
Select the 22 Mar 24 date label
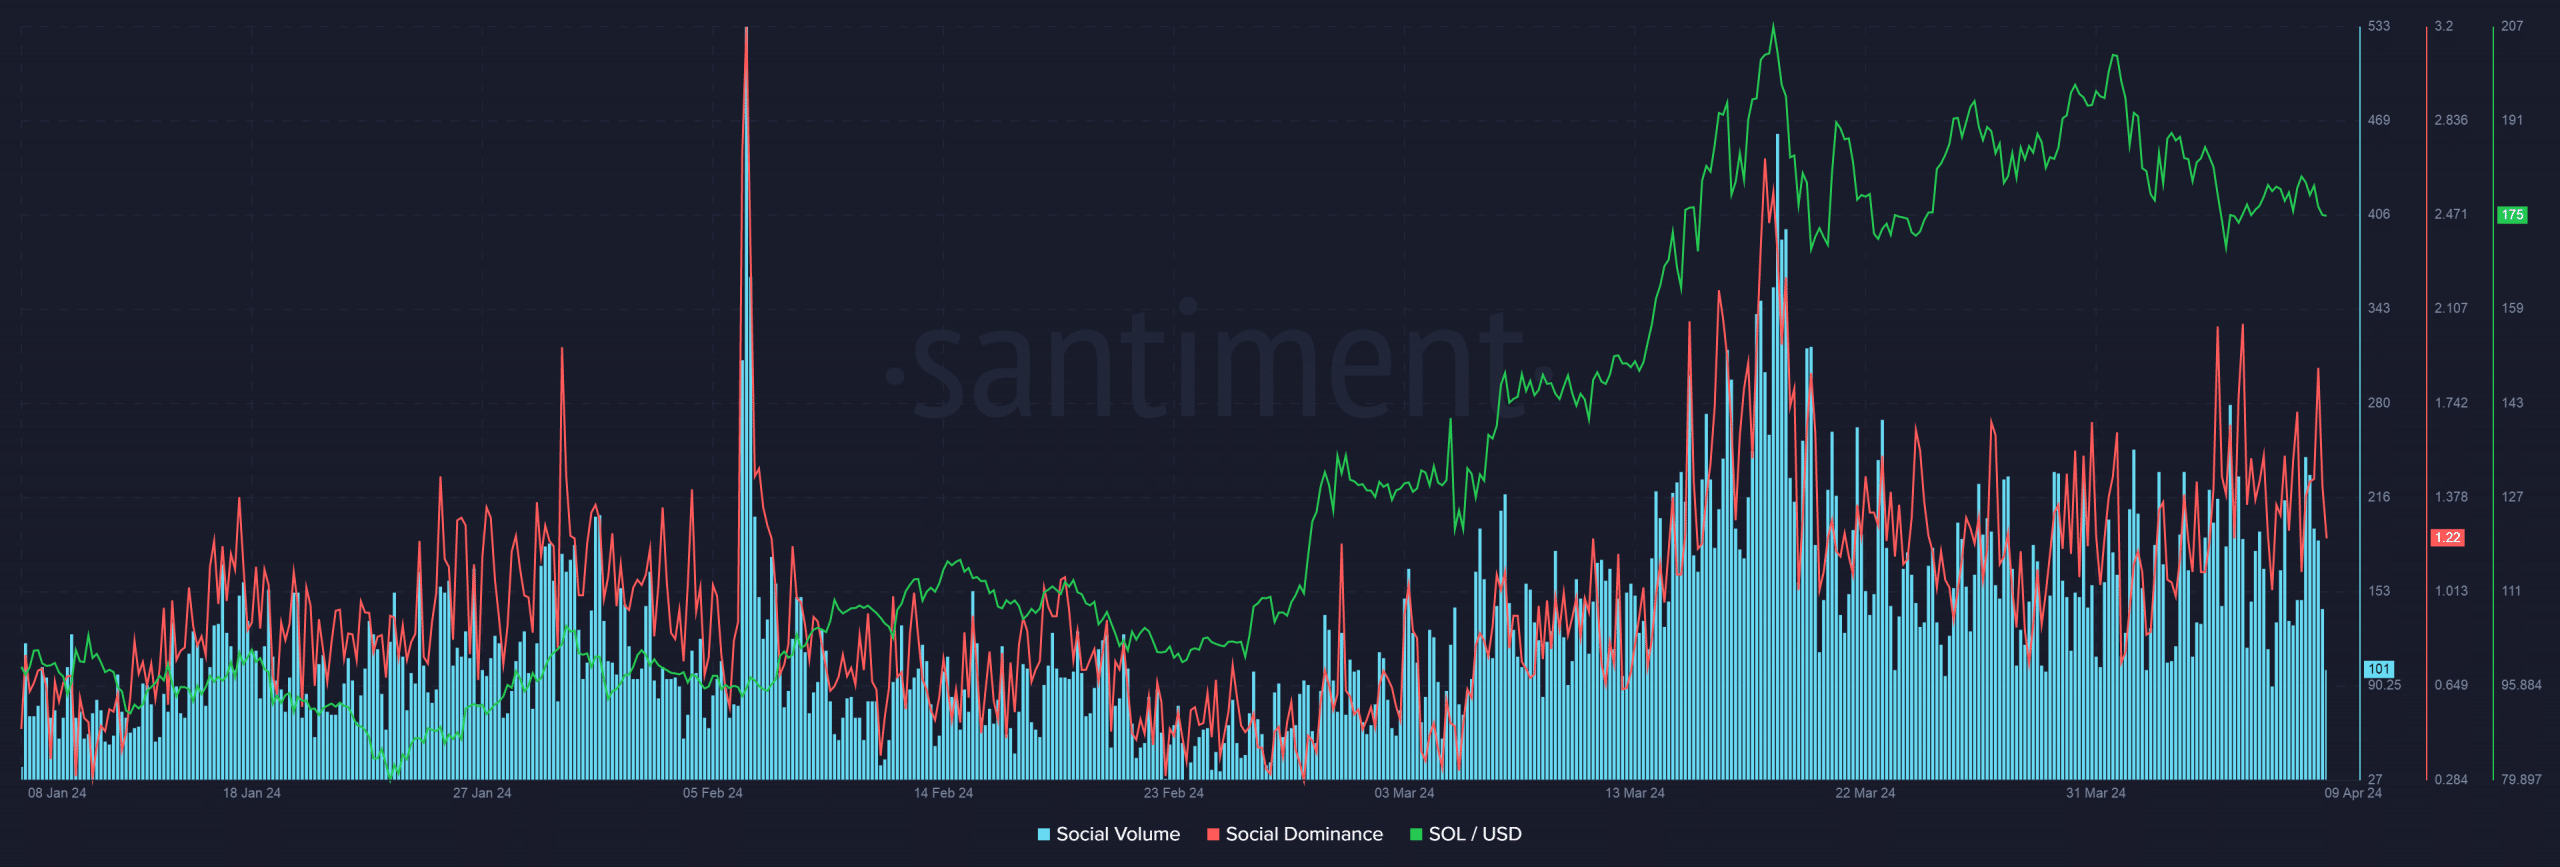[1865, 793]
